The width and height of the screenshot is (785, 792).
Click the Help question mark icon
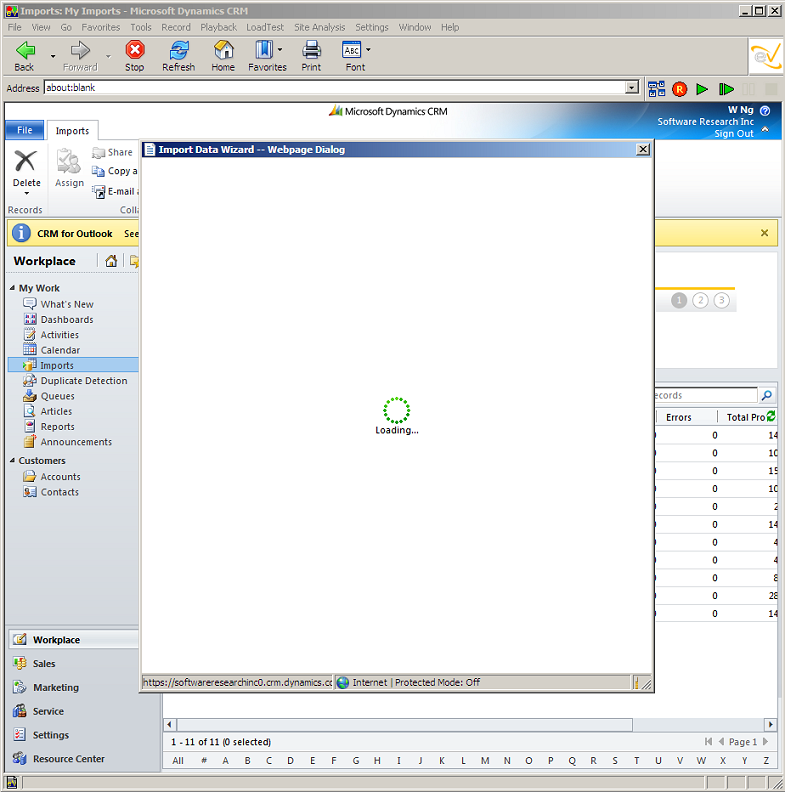point(765,111)
